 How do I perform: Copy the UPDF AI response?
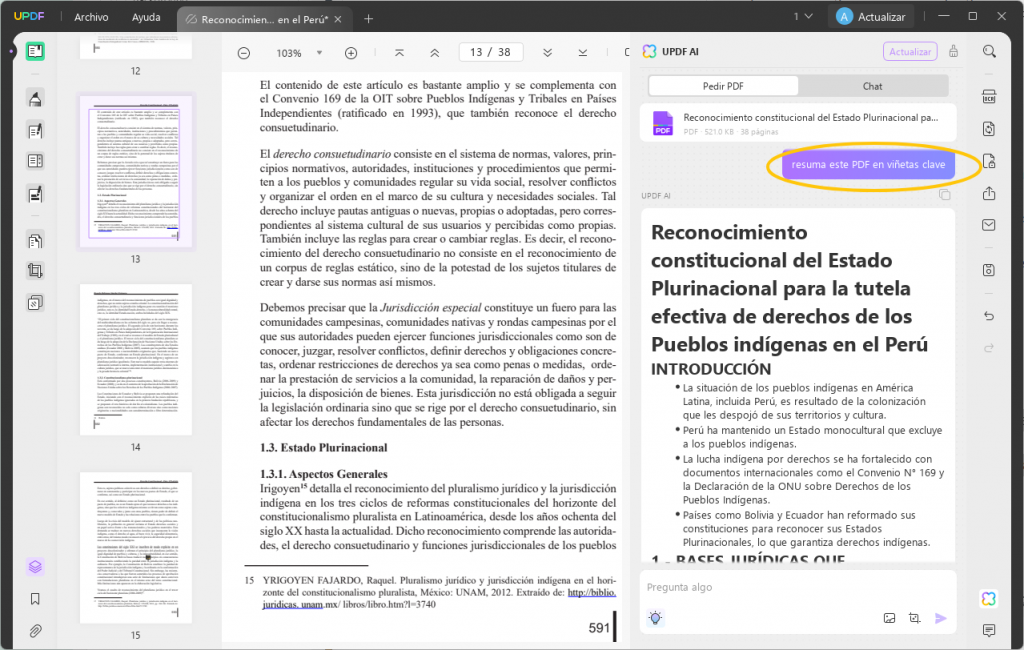[x=944, y=194]
